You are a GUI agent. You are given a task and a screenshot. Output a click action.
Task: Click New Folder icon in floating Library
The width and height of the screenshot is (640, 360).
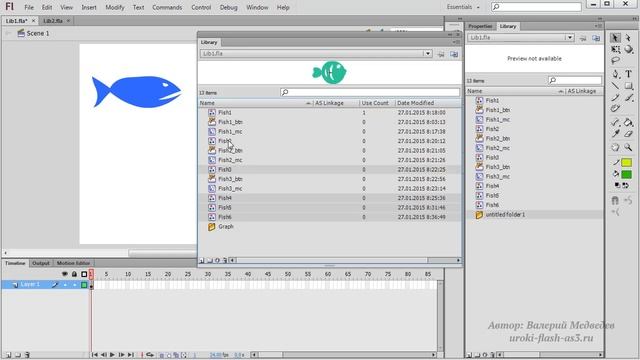tap(209, 260)
